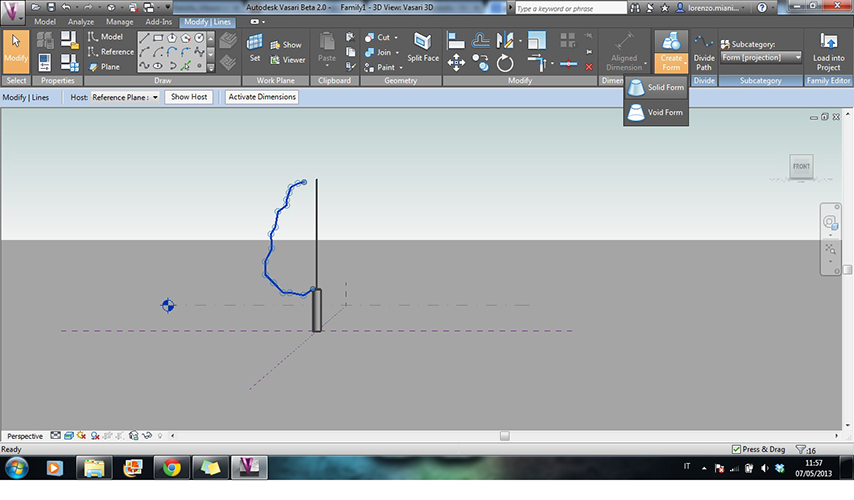Image resolution: width=854 pixels, height=500 pixels.
Task: Select the Modify arrow tool
Action: [16, 52]
